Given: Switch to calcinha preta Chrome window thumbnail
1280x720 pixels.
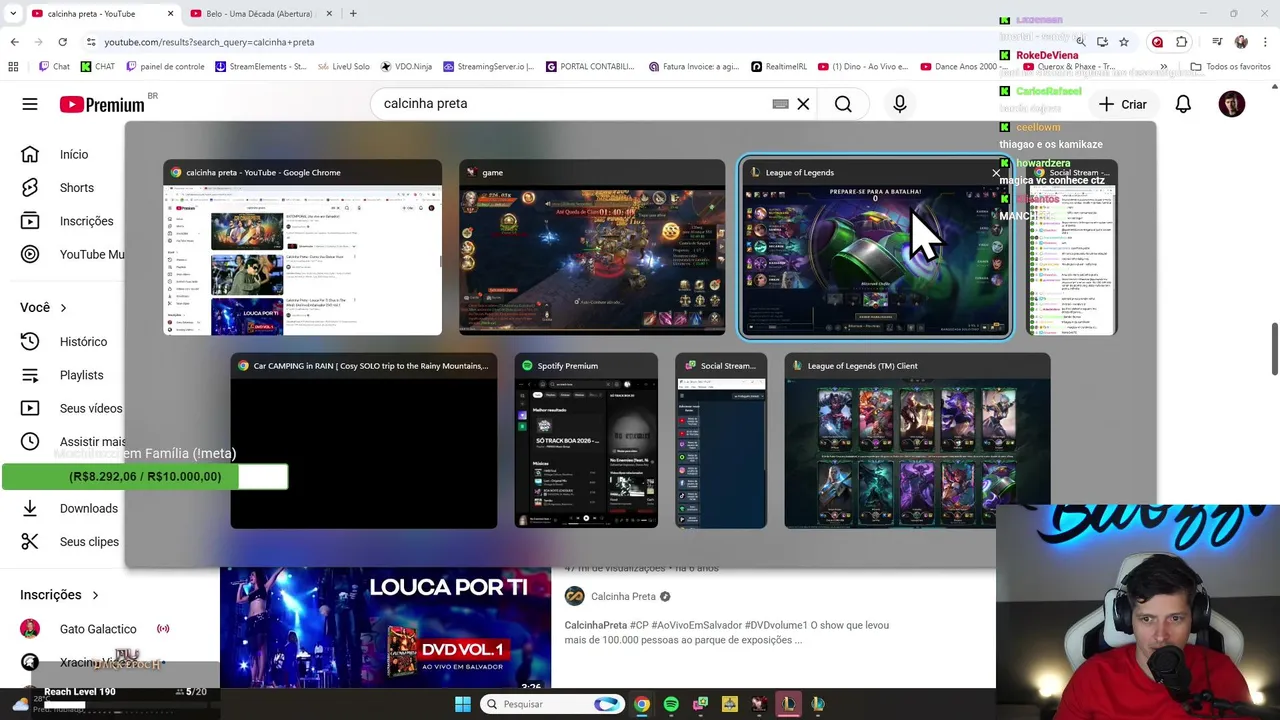Looking at the screenshot, I should point(302,248).
